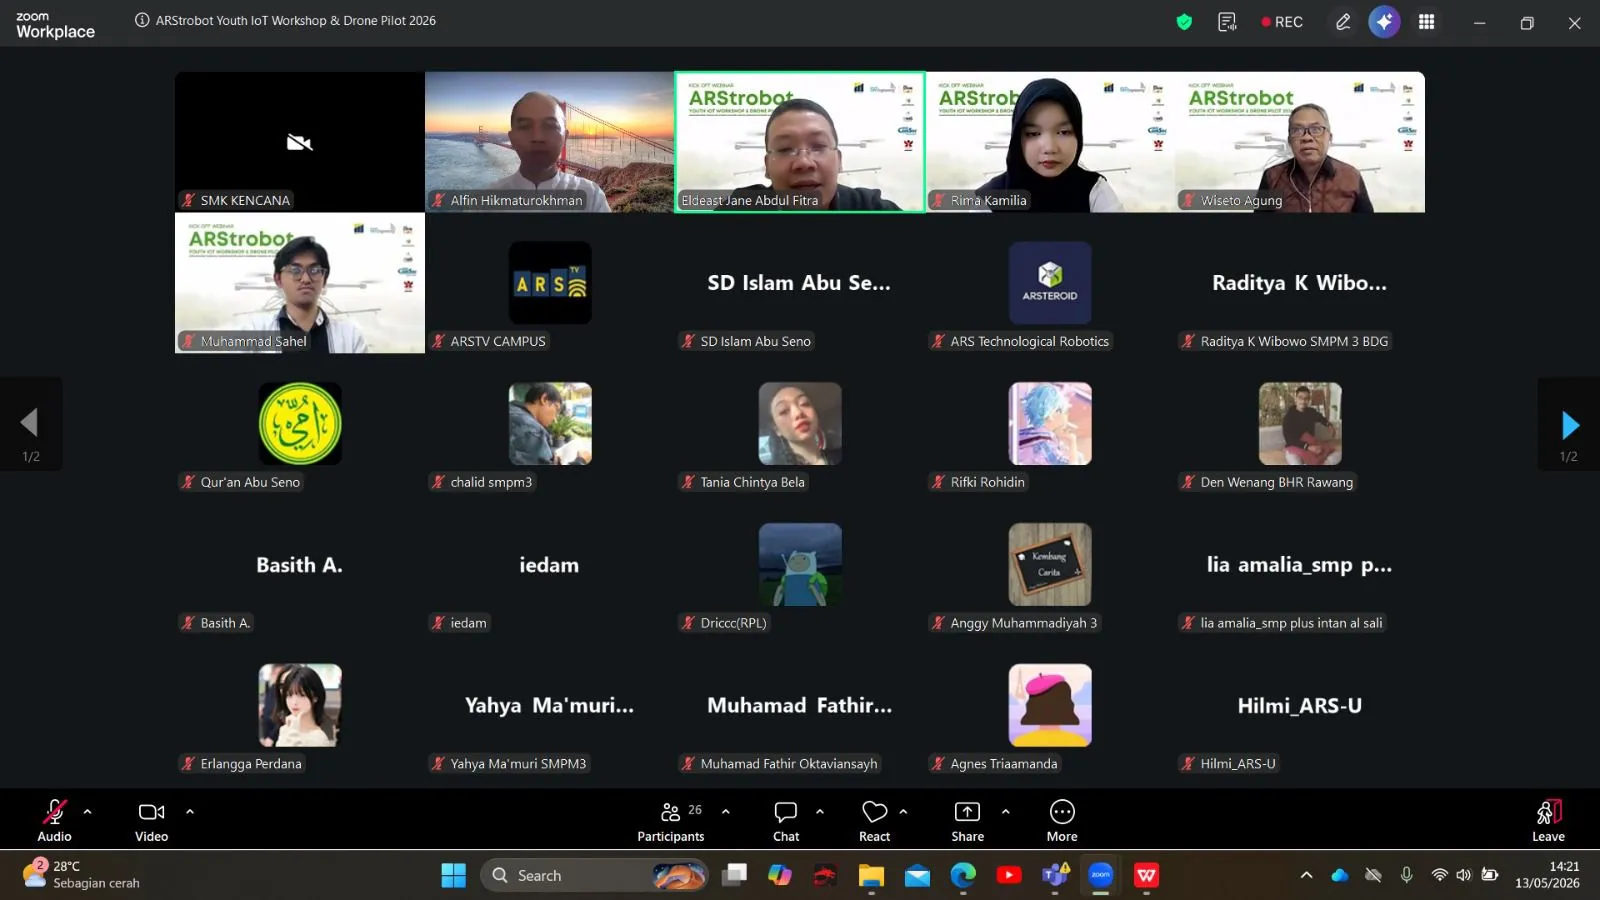Viewport: 1600px width, 900px height.
Task: Click Den Wenang BHR Rawang's avatar
Action: pos(1300,424)
